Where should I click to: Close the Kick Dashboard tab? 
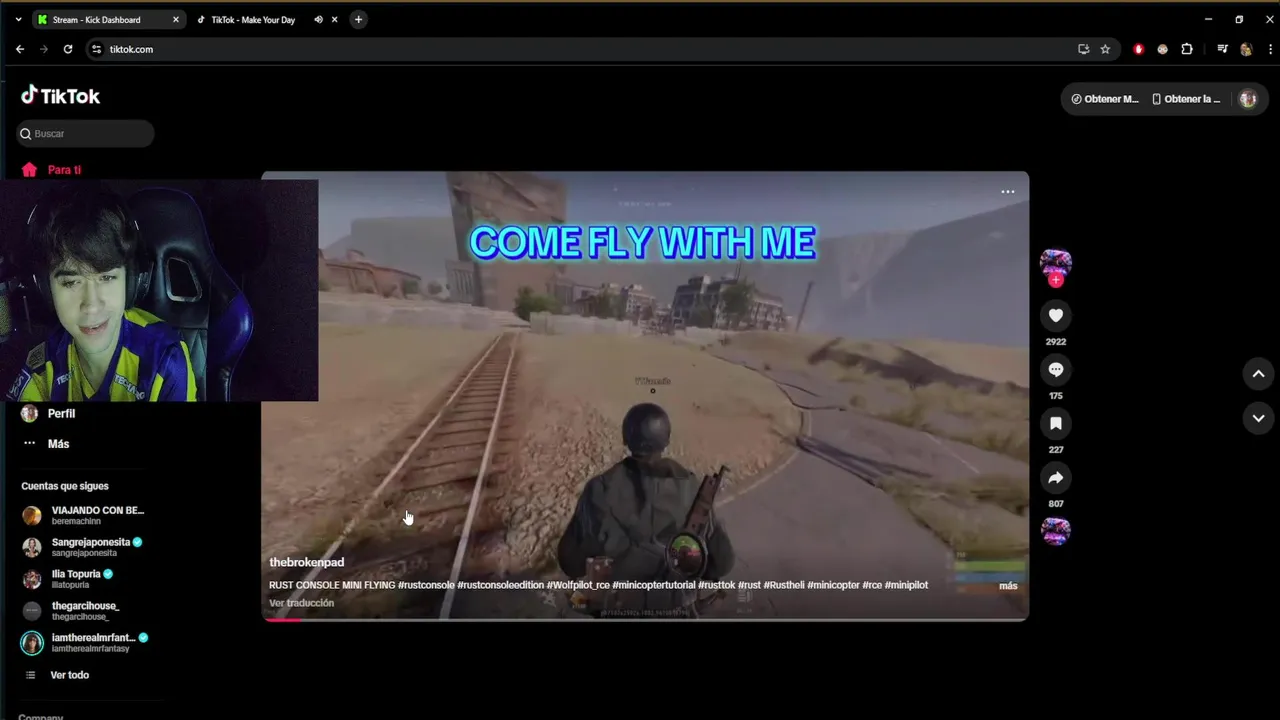pyautogui.click(x=175, y=20)
